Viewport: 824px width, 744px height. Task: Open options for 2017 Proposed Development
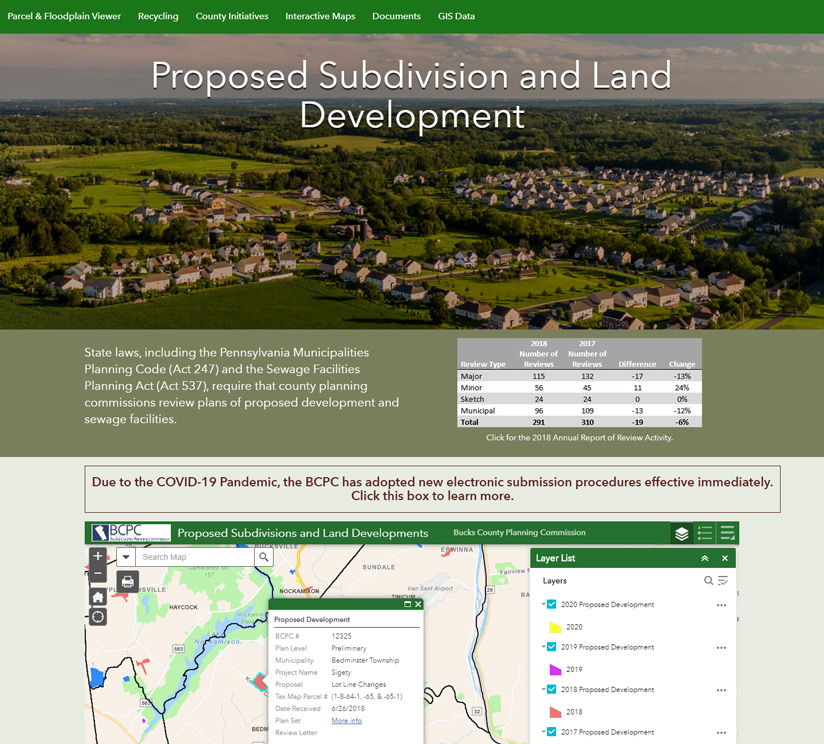[722, 732]
